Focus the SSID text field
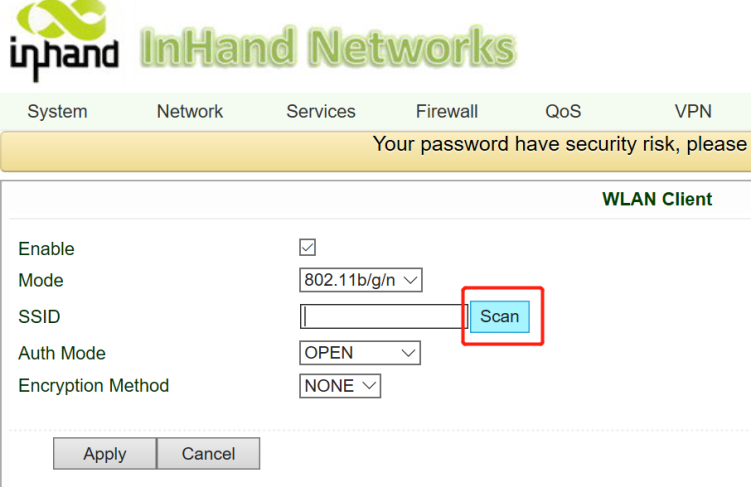Screen dimensions: 752x488 (382, 317)
